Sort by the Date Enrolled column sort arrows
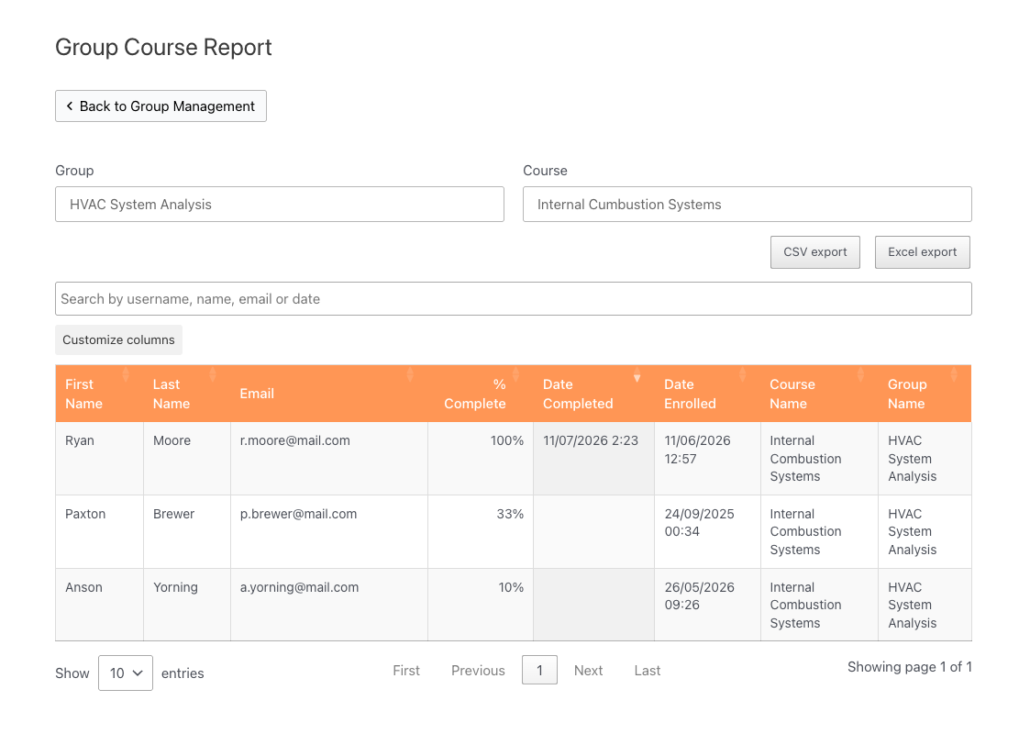This screenshot has width=1030, height=734. click(x=742, y=375)
